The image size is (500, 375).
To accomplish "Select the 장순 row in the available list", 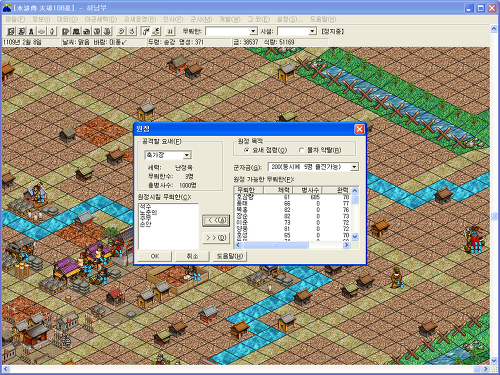I will click(293, 216).
